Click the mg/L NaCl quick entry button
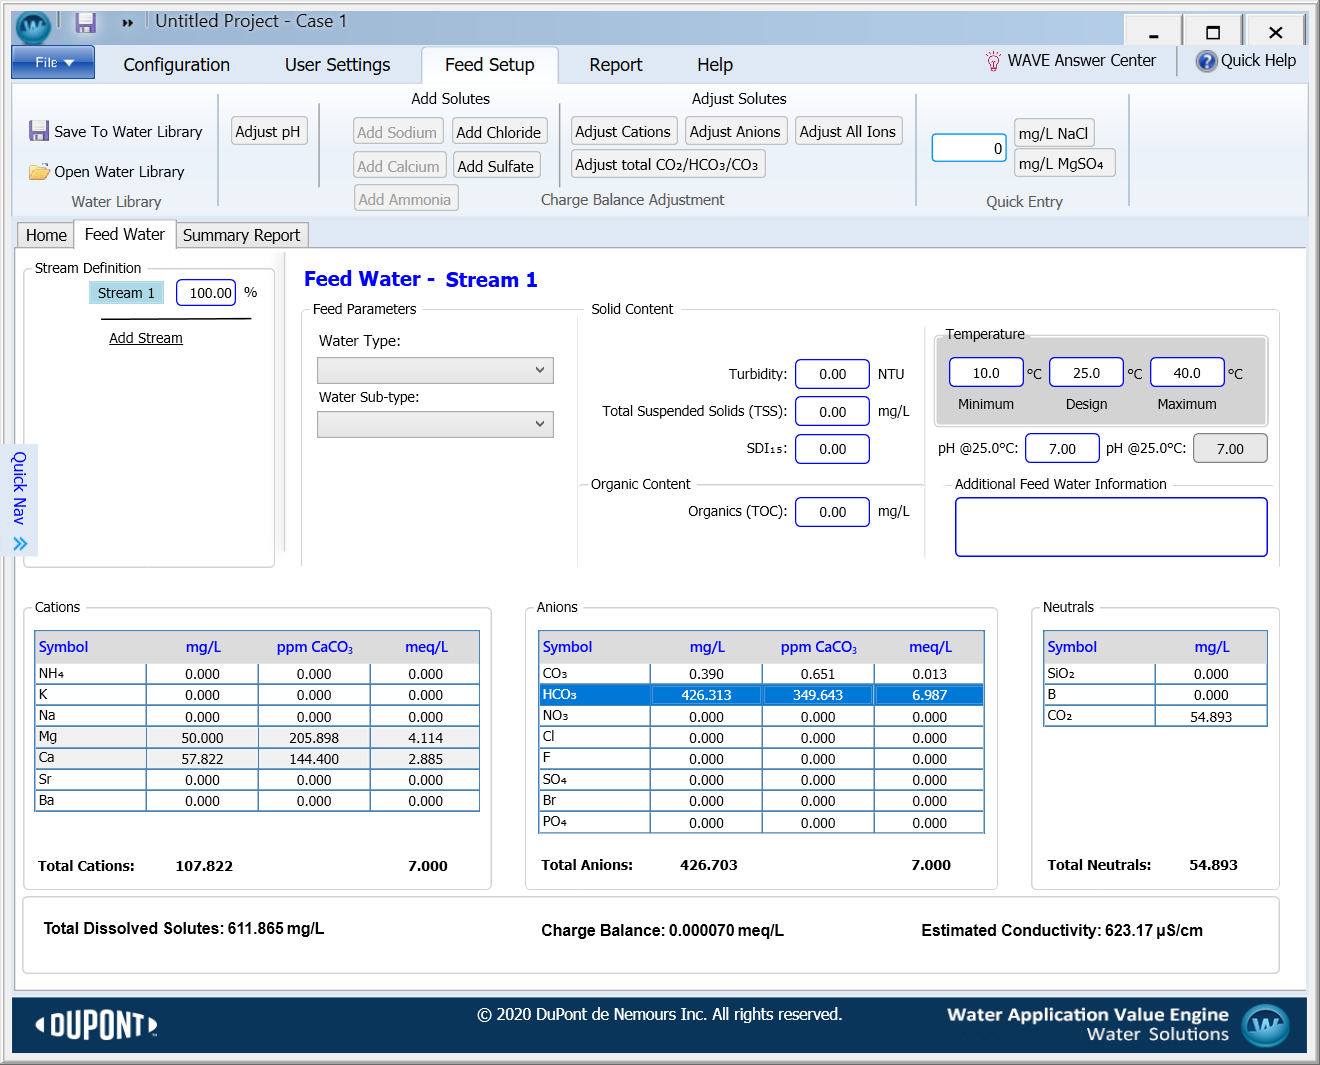 [x=1053, y=133]
